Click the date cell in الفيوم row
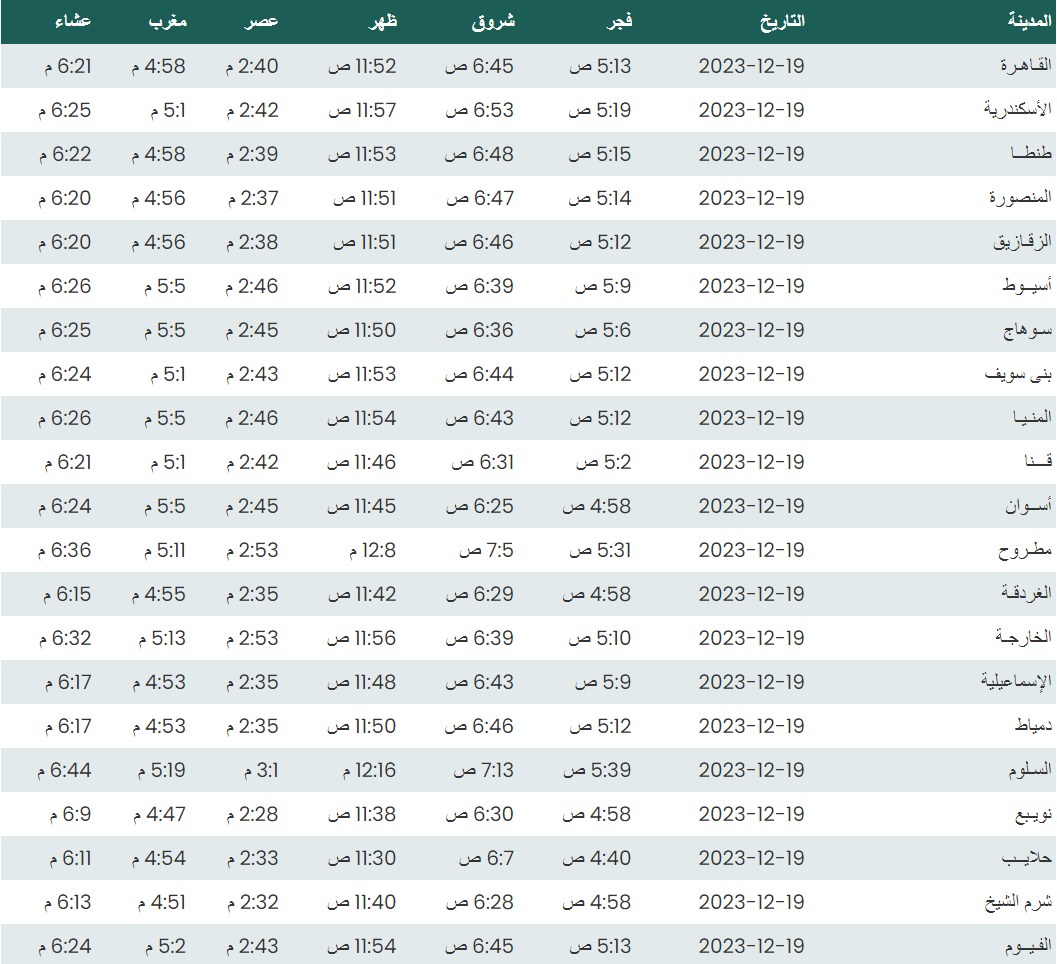 coord(751,946)
